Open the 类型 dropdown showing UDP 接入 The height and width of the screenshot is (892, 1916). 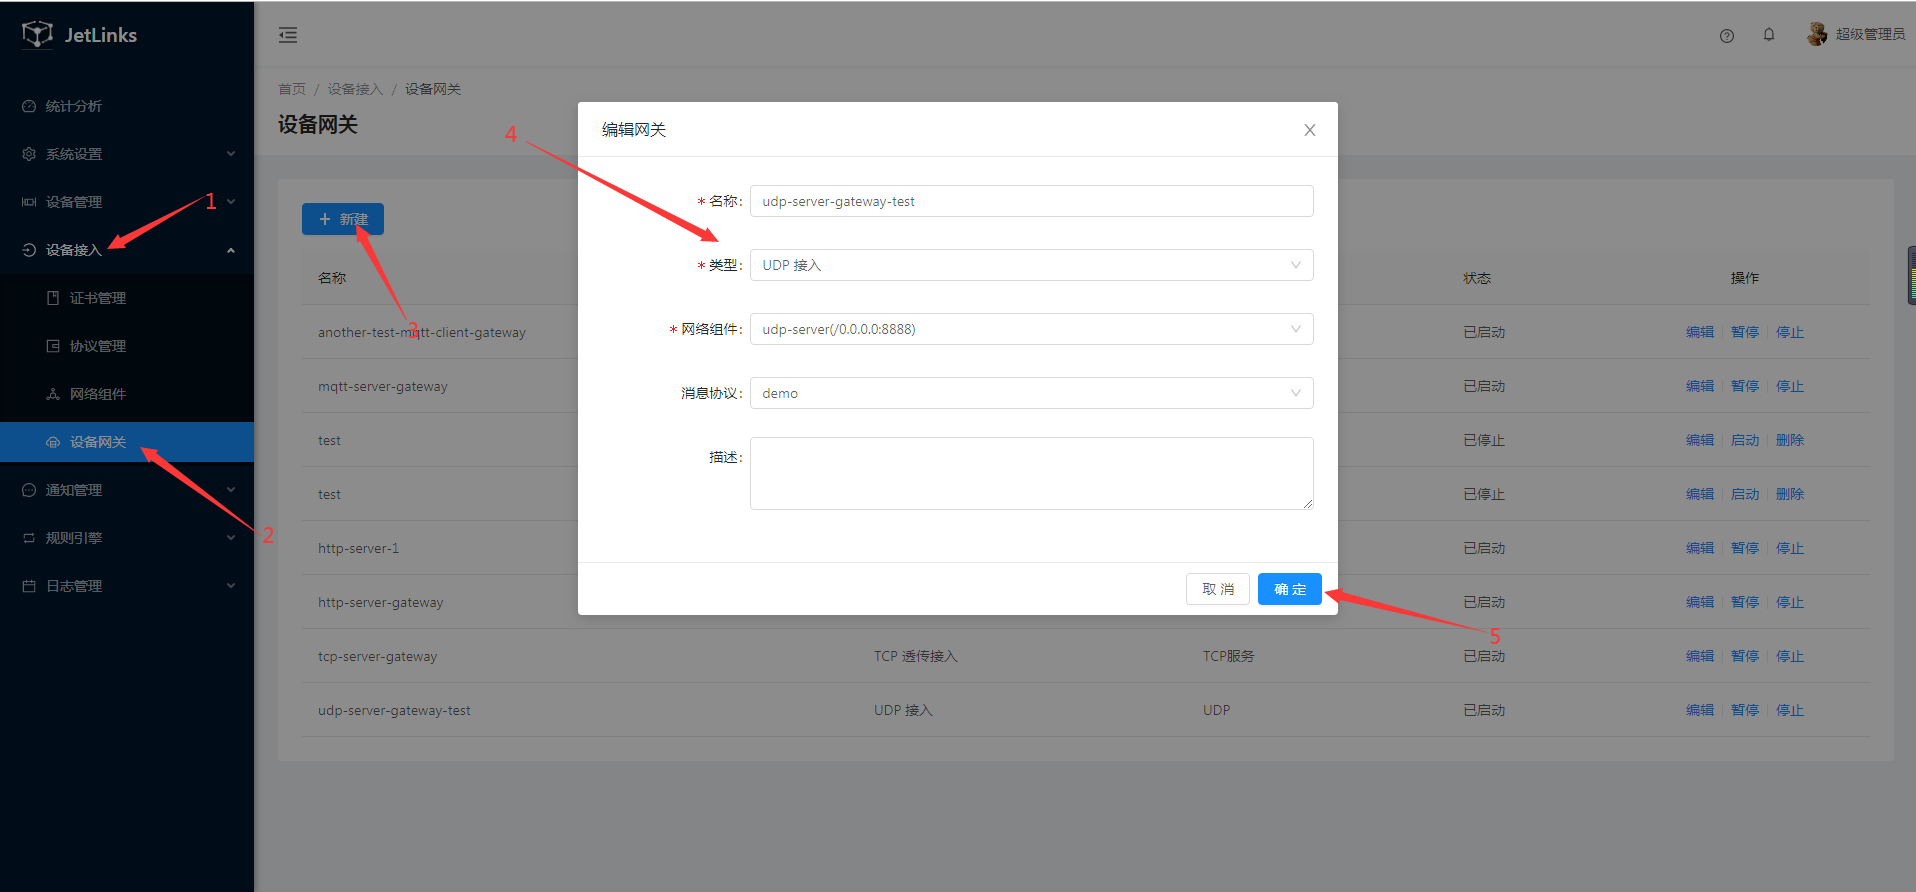pos(1031,265)
